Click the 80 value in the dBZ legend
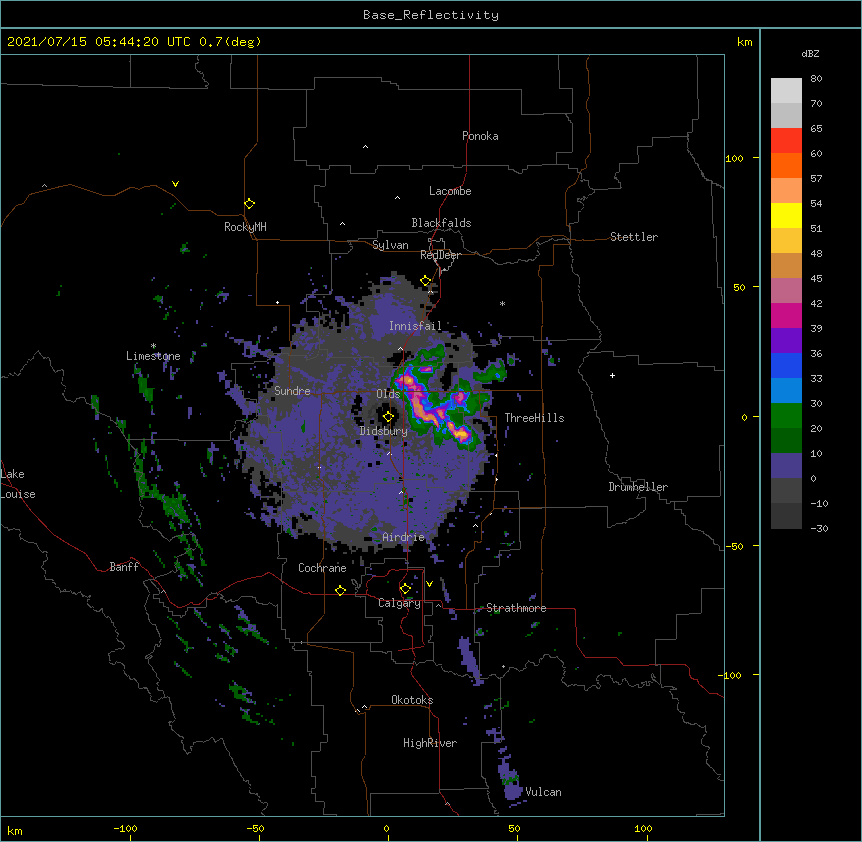862x842 pixels. [x=816, y=79]
